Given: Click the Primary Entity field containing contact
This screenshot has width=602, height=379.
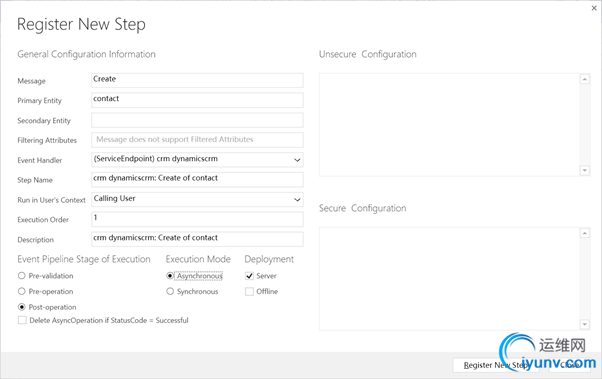Looking at the screenshot, I should tap(197, 100).
